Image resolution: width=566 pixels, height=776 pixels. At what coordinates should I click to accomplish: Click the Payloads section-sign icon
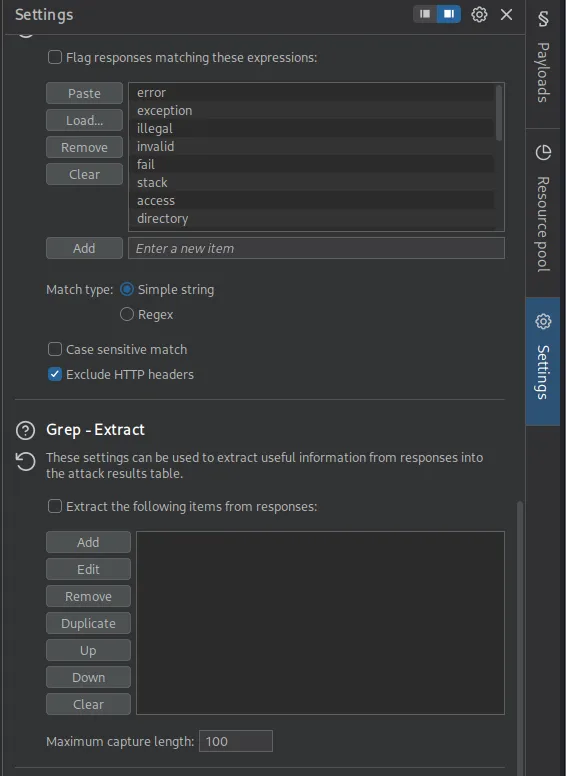543,19
